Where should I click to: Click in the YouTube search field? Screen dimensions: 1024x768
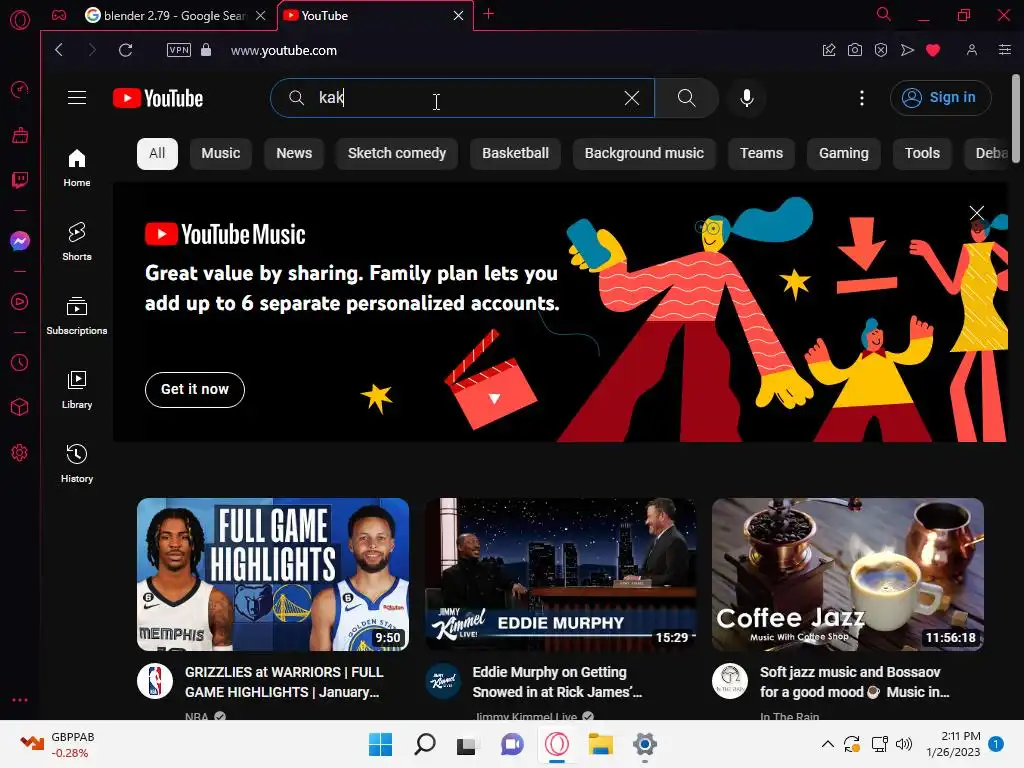pos(464,98)
